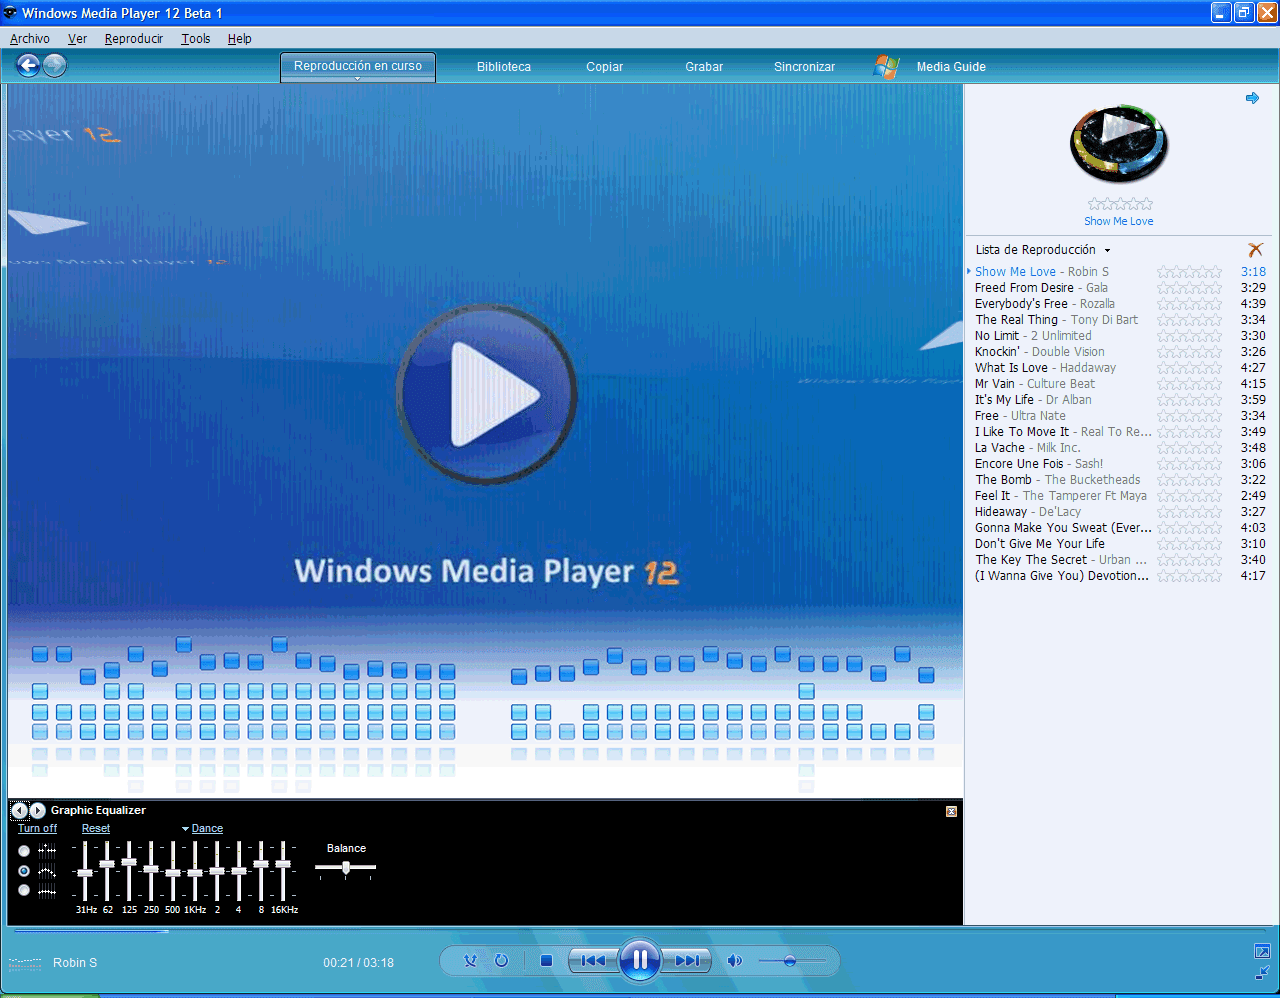This screenshot has height=998, width=1280.
Task: Stop playback with the stop icon
Action: coord(545,960)
